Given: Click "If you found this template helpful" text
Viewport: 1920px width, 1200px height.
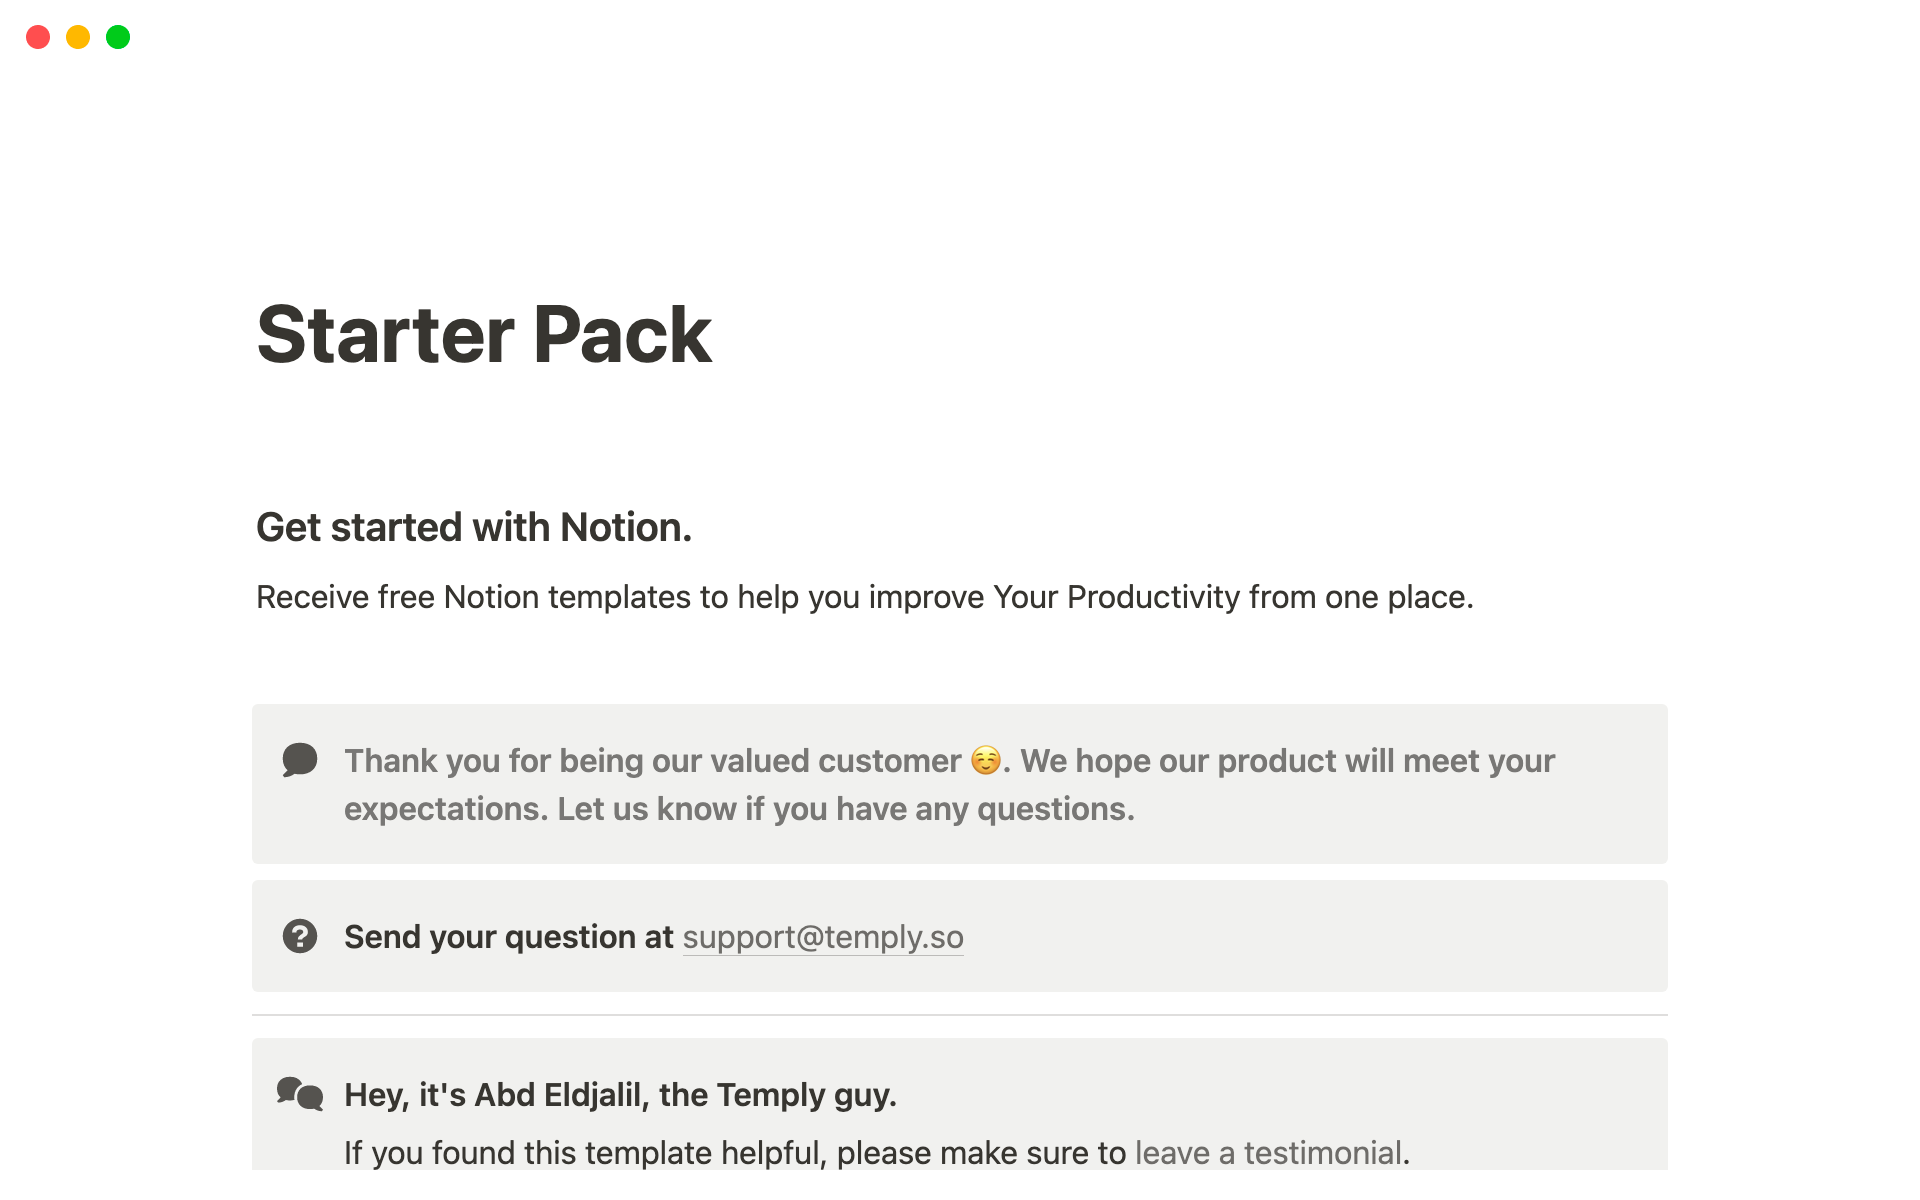Looking at the screenshot, I should pyautogui.click(x=735, y=1153).
